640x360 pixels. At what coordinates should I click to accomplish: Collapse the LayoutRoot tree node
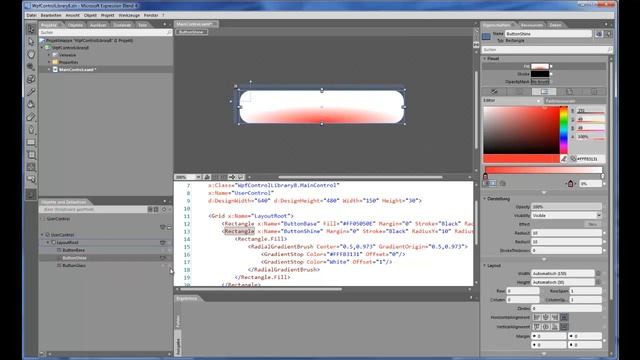click(48, 243)
